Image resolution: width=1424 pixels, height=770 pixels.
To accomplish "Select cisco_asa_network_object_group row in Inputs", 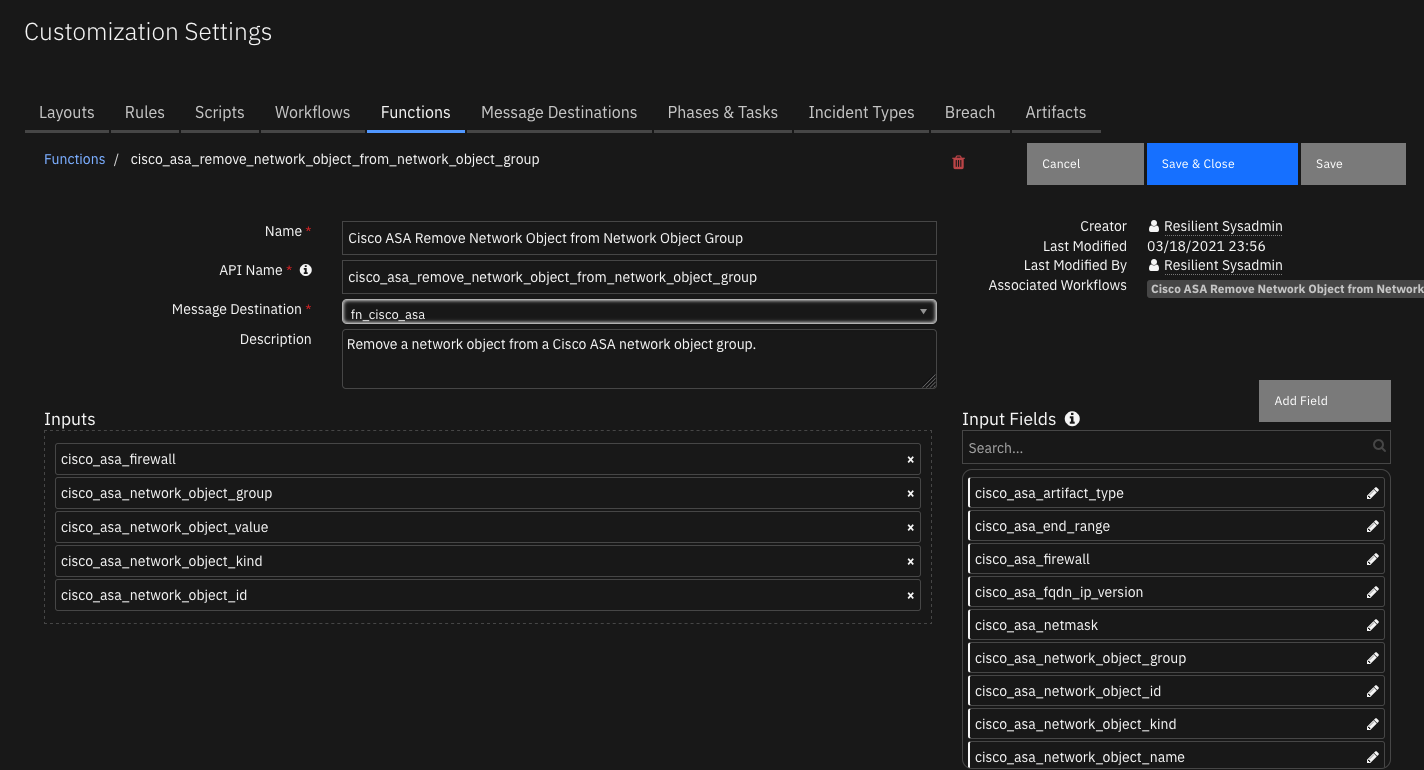I will (488, 494).
